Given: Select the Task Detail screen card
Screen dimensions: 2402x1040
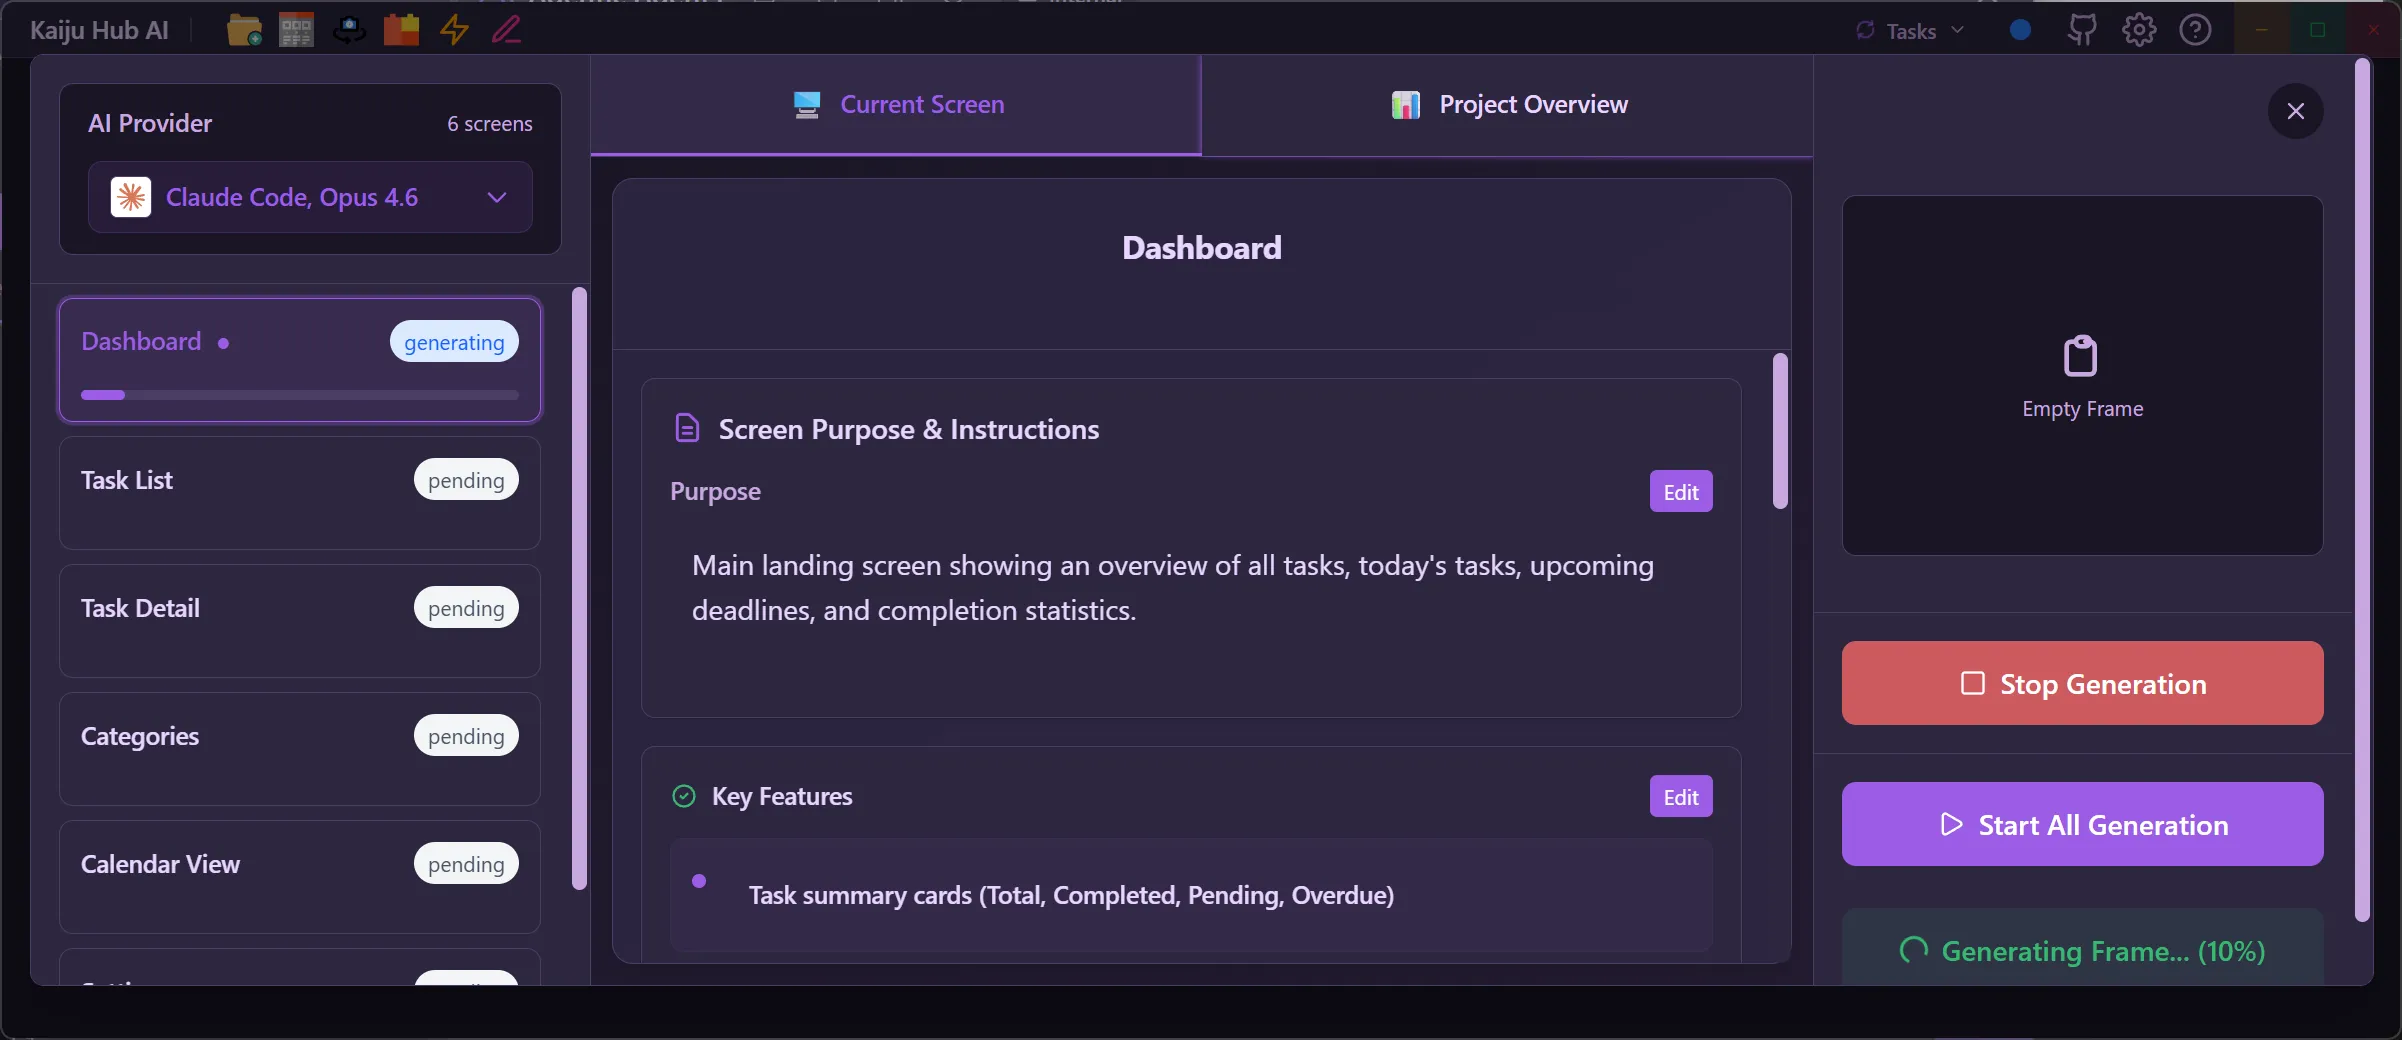Looking at the screenshot, I should pyautogui.click(x=300, y=620).
